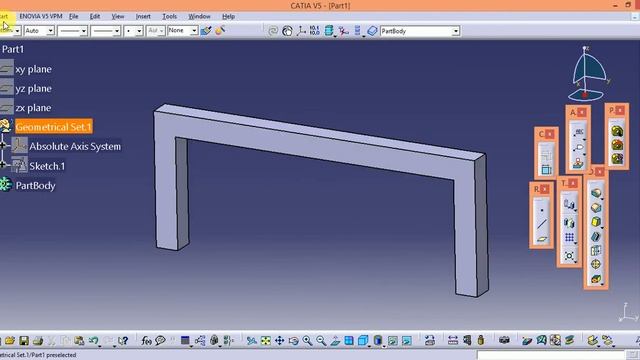Activate the What's This help cursor icon

(122, 340)
